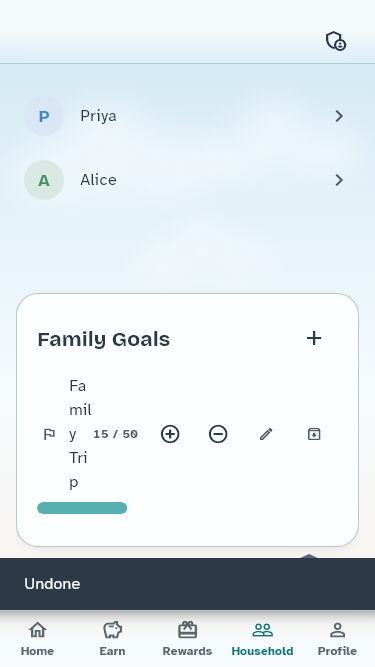Viewport: 375px width, 667px height.
Task: Dismiss the Undone snackbar message
Action: coord(188,584)
